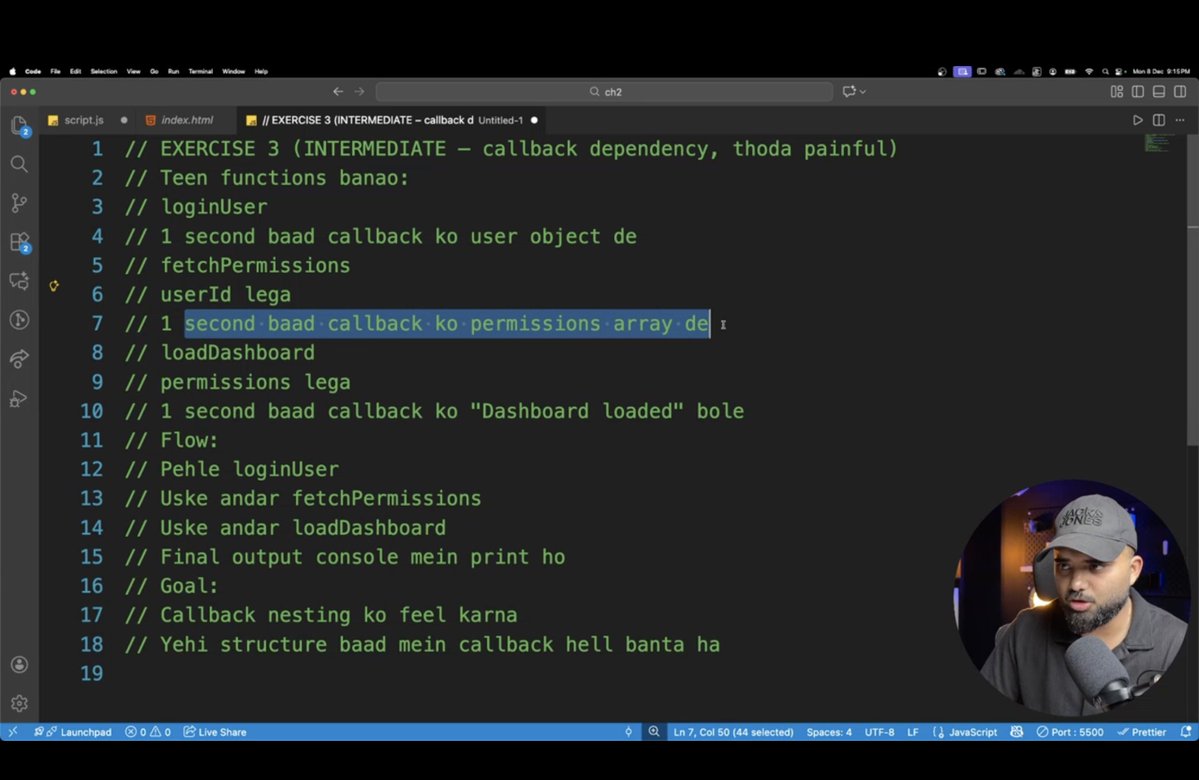The height and width of the screenshot is (780, 1199).
Task: Select the EXERCISE 3 Untitled-1 tab
Action: click(392, 120)
